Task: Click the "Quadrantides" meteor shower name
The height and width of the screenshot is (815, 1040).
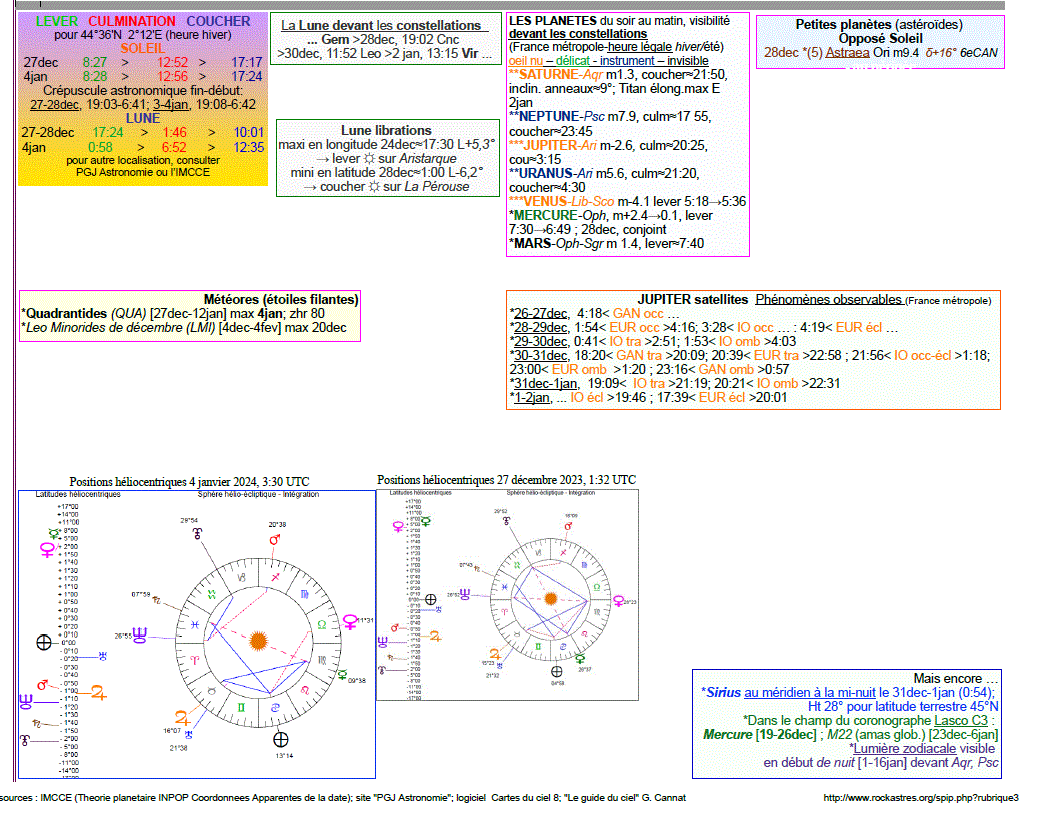Action: [66, 314]
